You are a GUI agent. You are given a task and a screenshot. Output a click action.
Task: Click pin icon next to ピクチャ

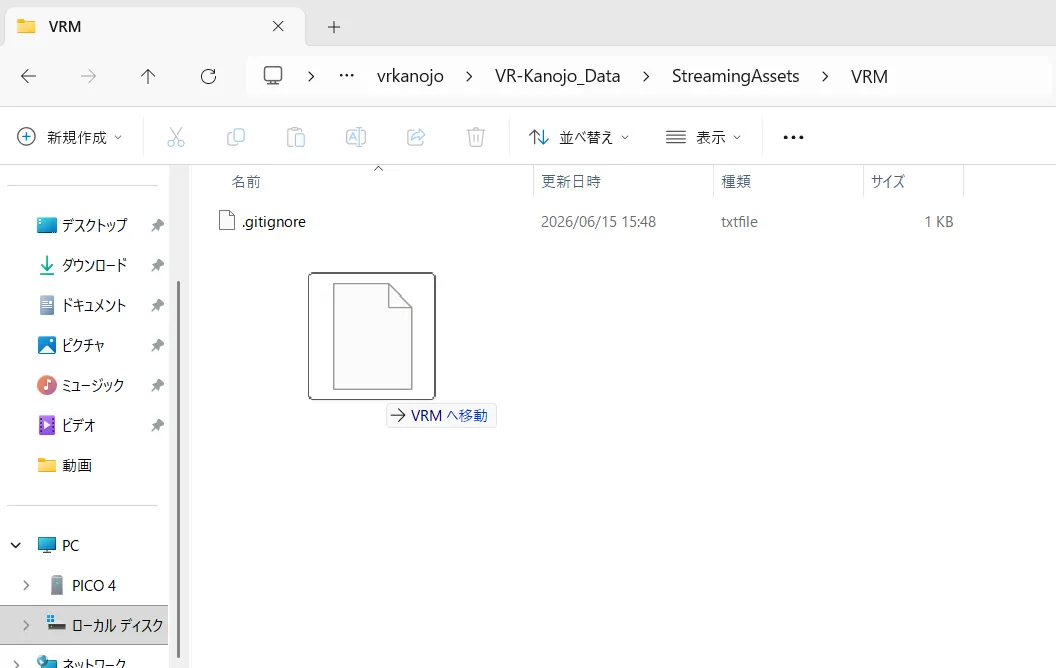[157, 345]
